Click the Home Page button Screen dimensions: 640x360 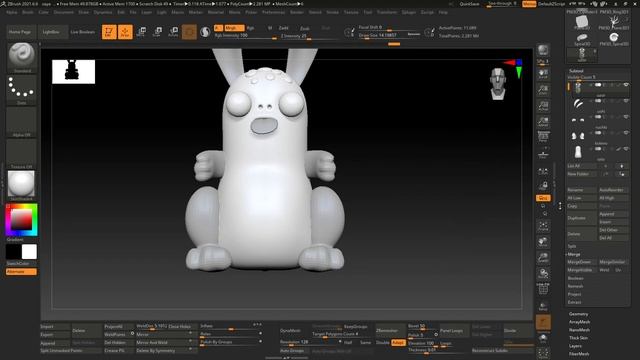click(x=20, y=32)
